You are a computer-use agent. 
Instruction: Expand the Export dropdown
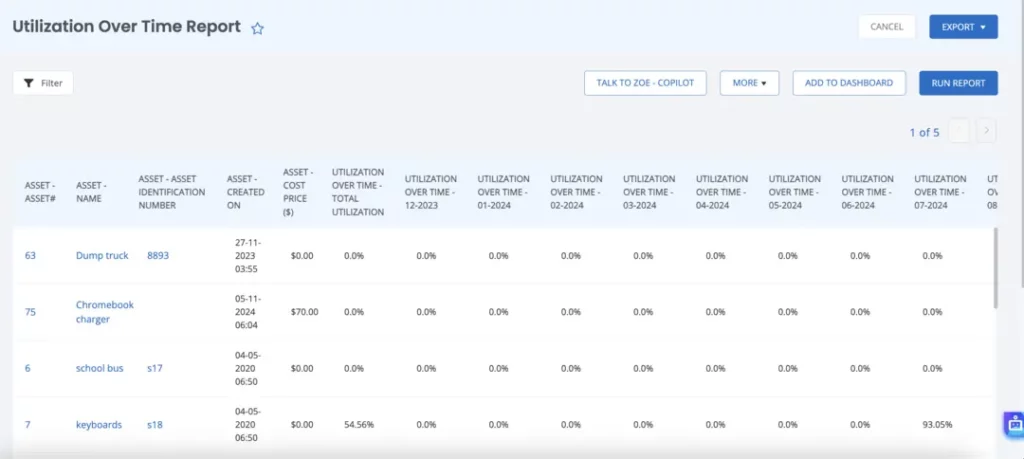tap(963, 27)
